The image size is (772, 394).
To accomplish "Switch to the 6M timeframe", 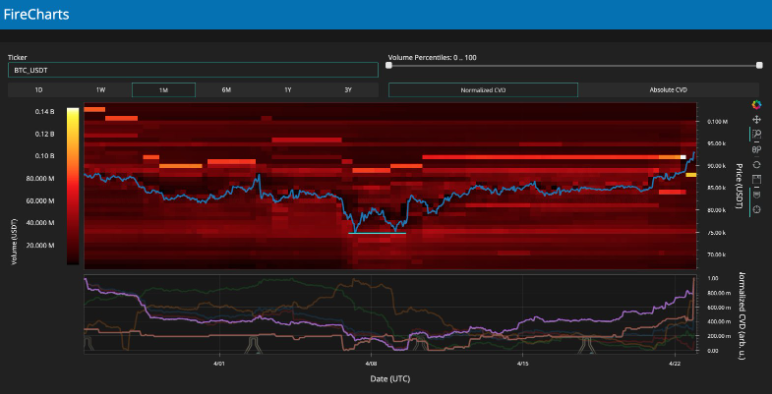I will coord(226,90).
